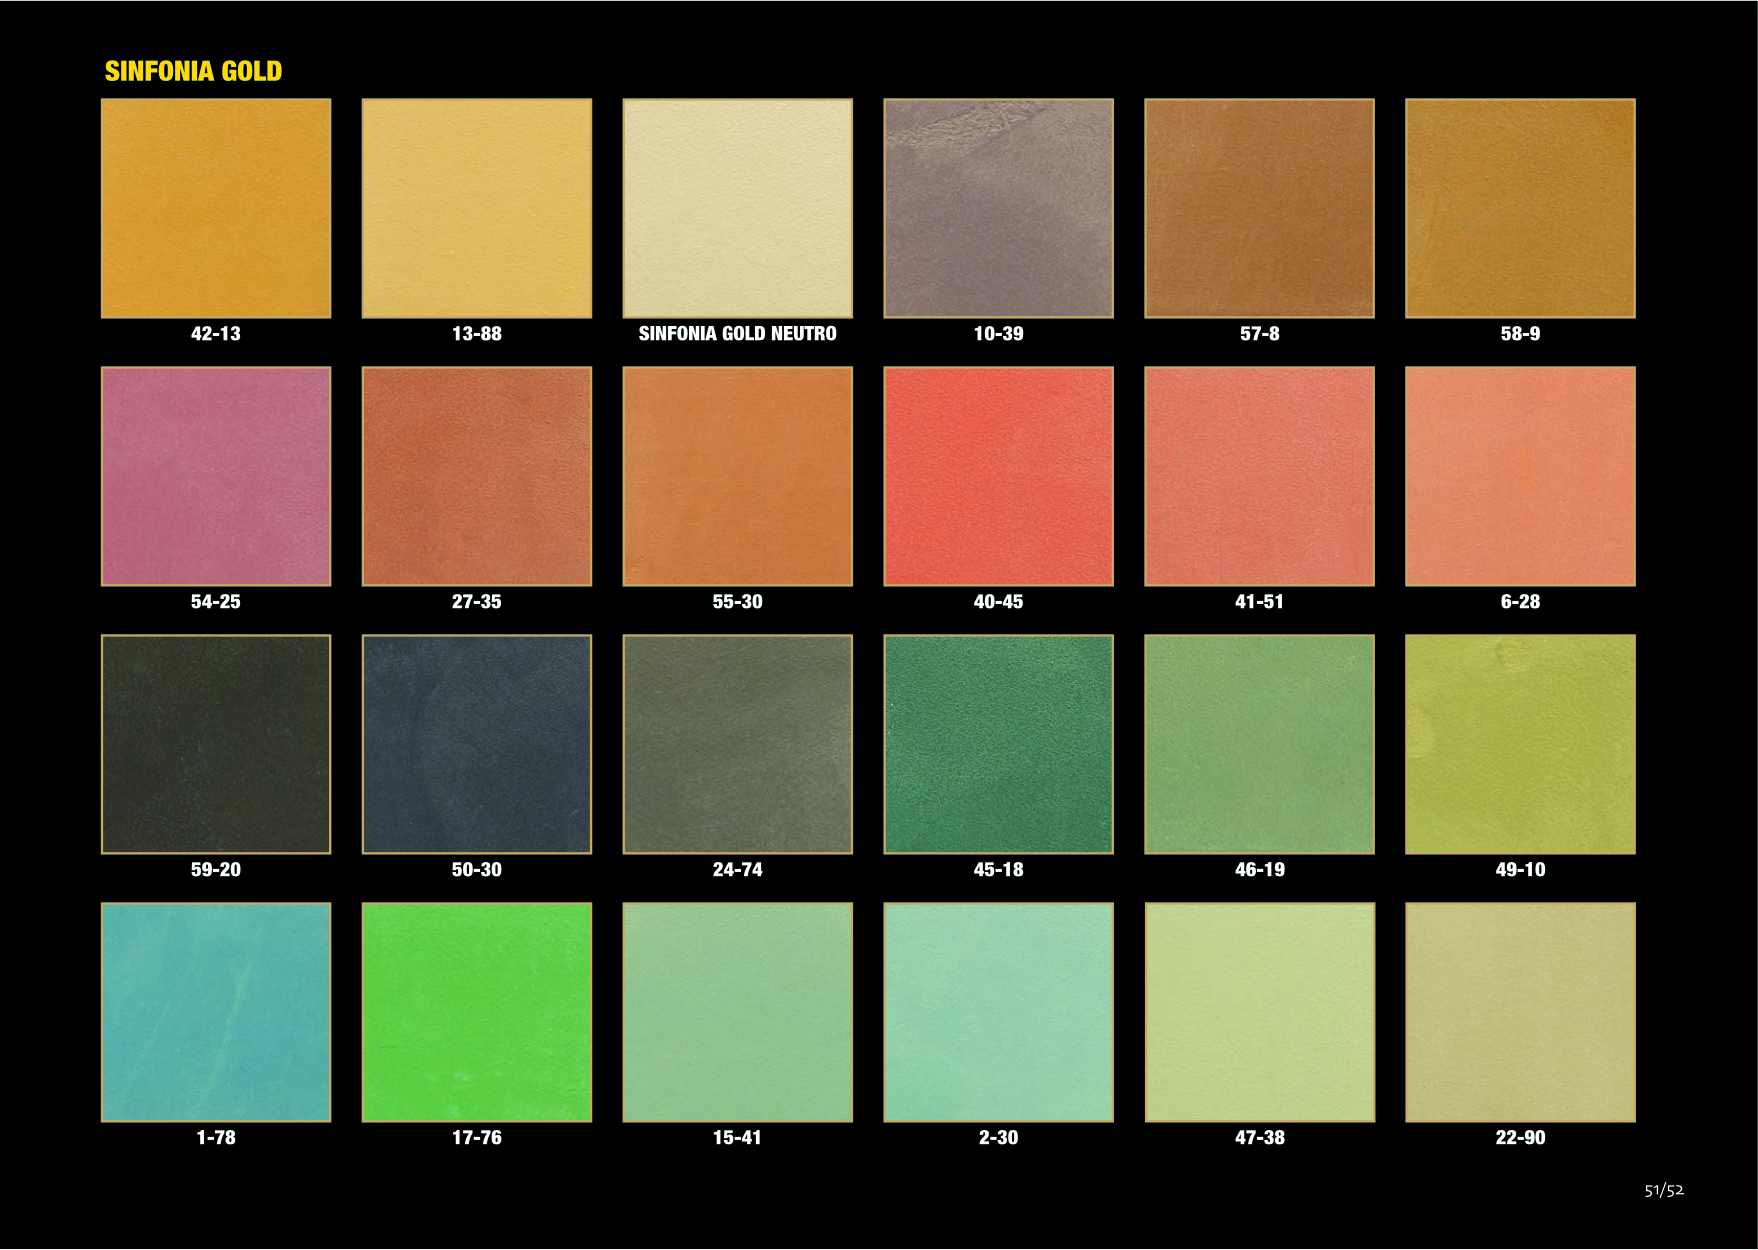The image size is (1758, 1250).
Task: Pick the 13-88 light yellow swatch
Action: [477, 208]
